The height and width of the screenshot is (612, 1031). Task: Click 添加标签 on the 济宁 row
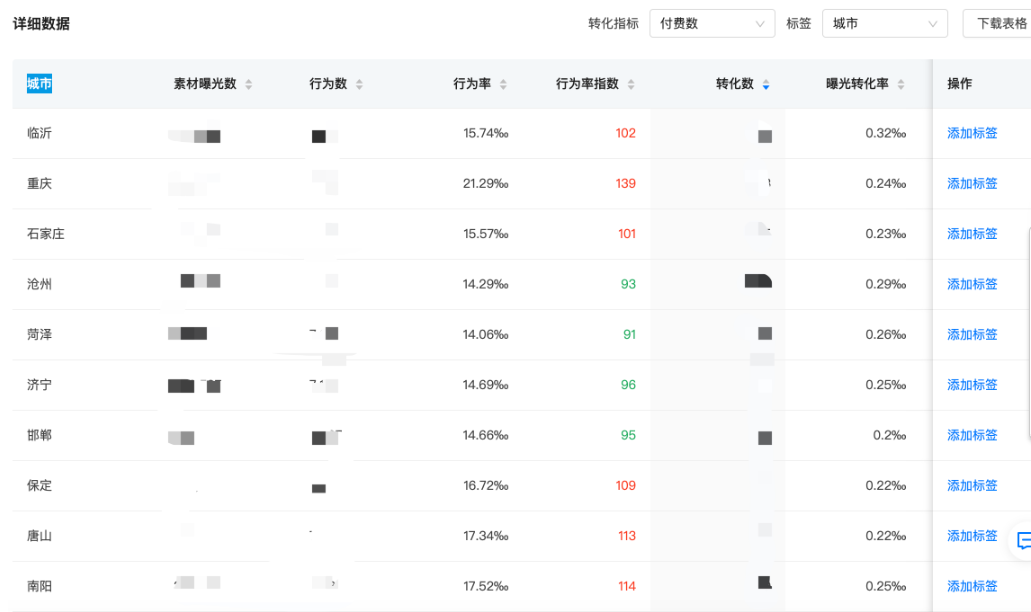pos(970,384)
